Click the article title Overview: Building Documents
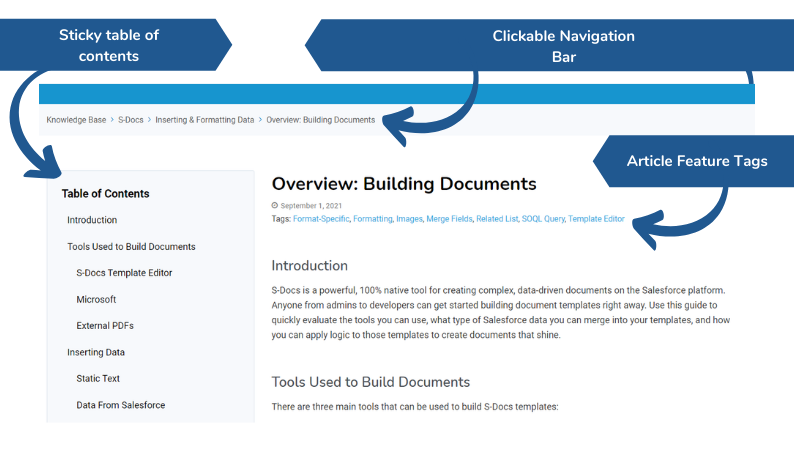The image size is (794, 450). [404, 184]
